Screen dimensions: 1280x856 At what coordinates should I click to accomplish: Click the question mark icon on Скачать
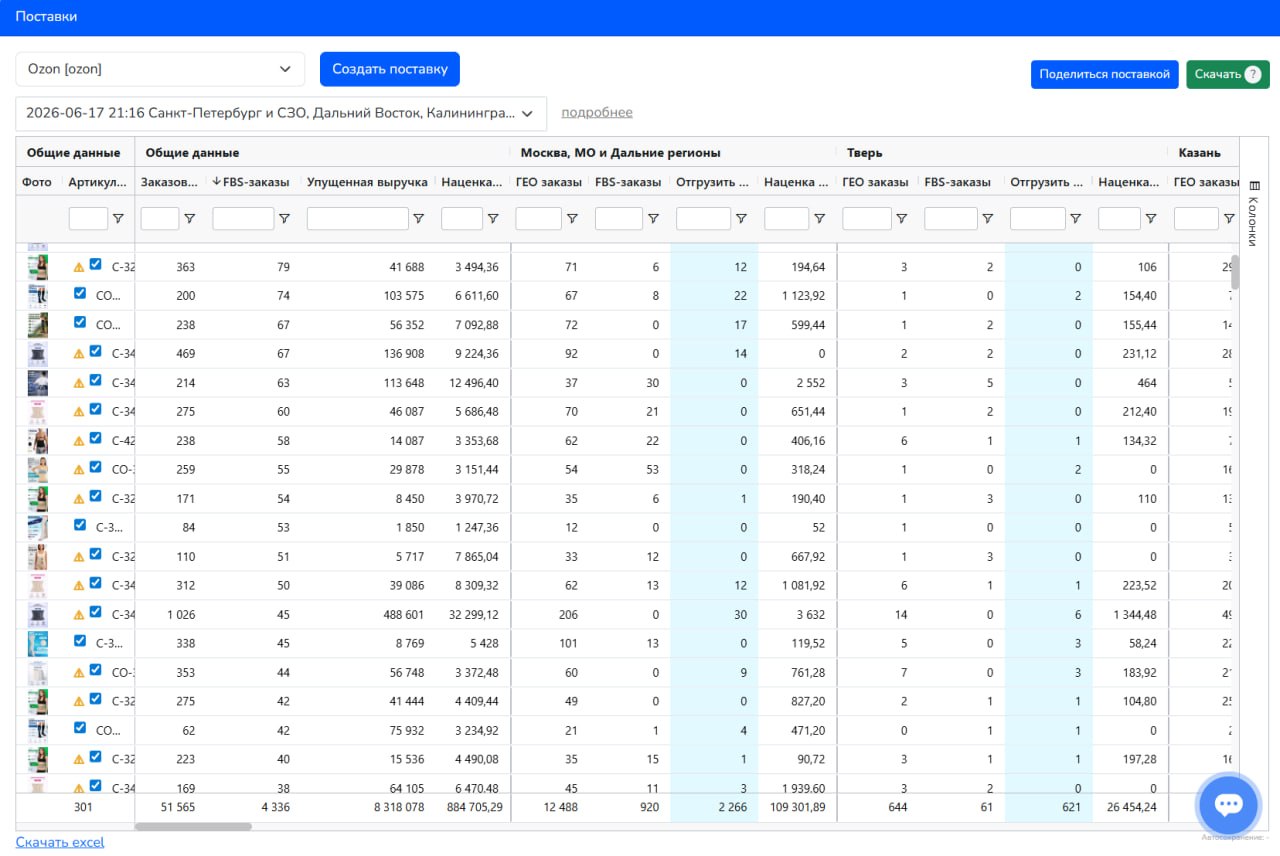tap(1253, 74)
